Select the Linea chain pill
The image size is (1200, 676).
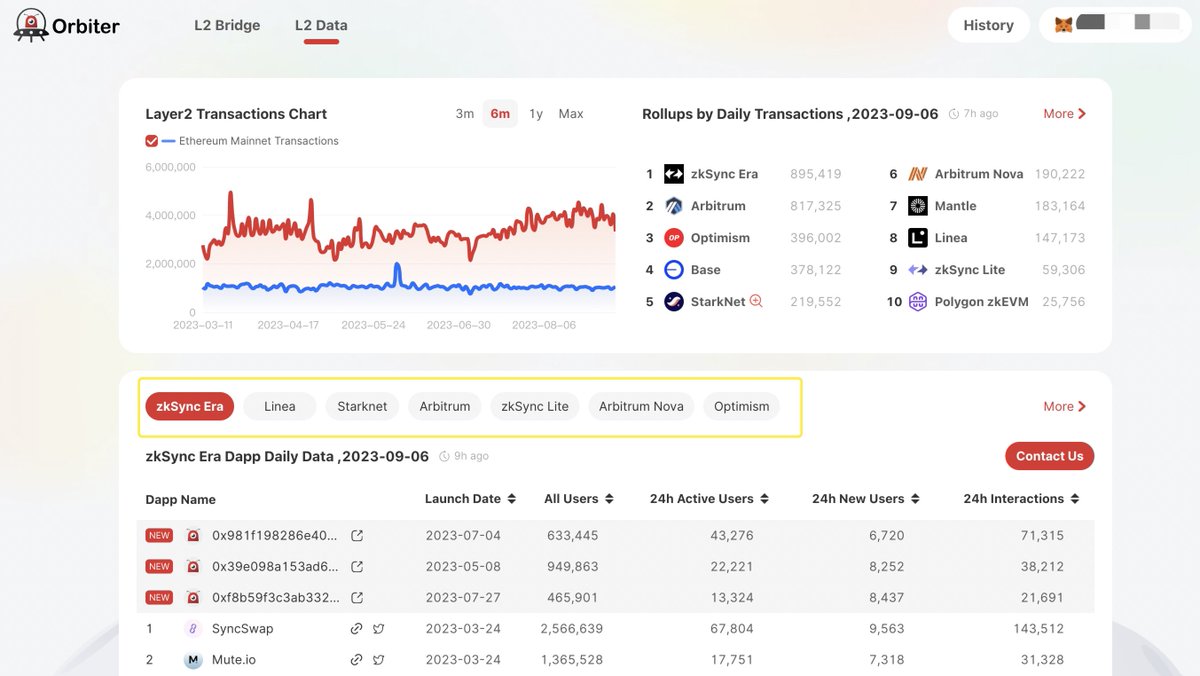point(280,406)
